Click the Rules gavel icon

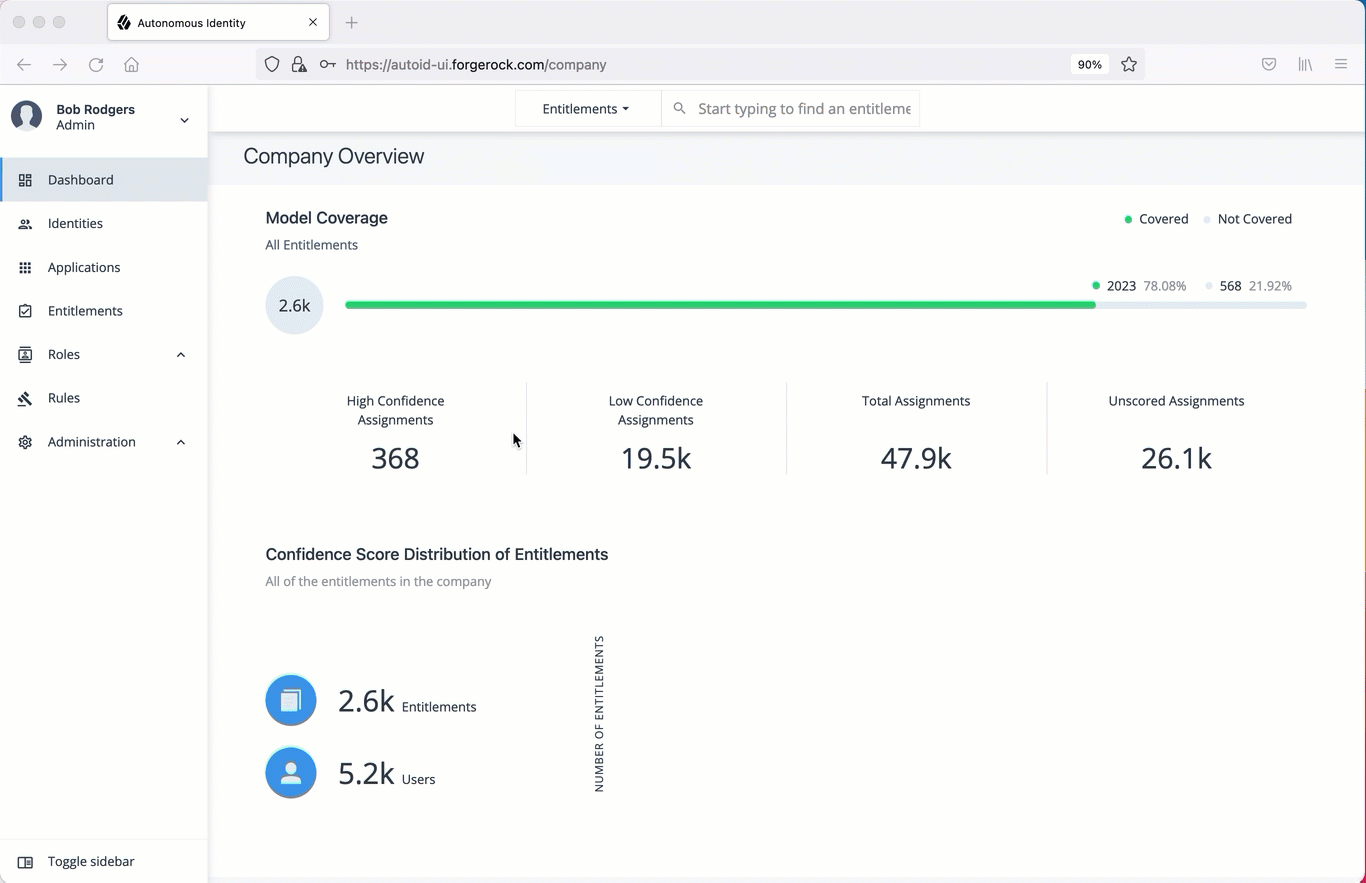tap(26, 398)
